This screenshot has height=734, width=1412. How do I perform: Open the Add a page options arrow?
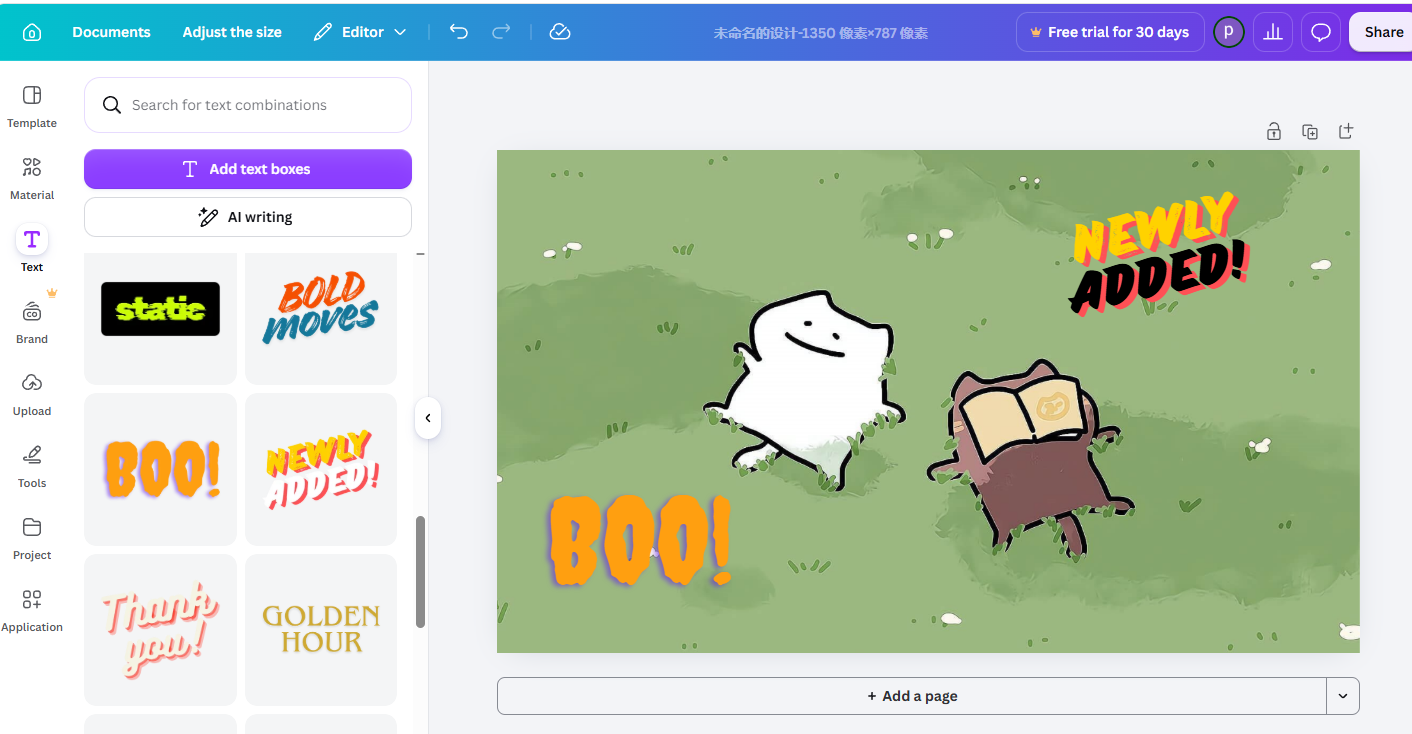[1343, 696]
